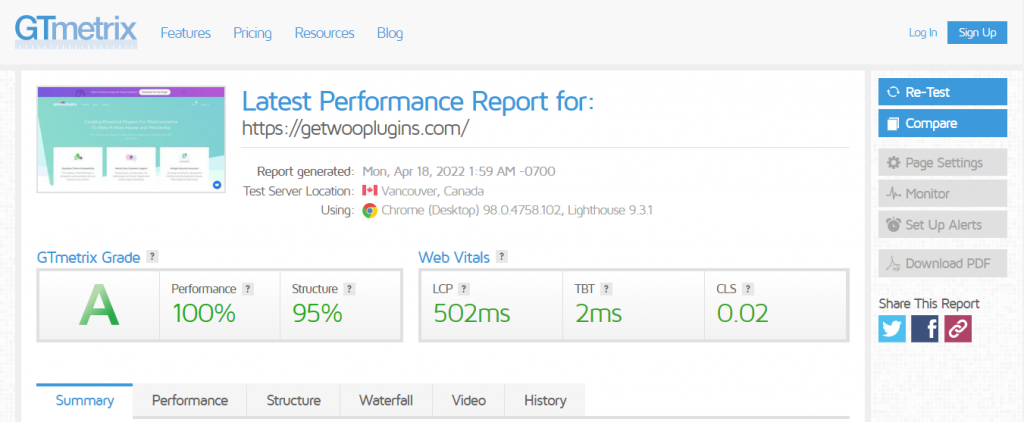The width and height of the screenshot is (1024, 422).
Task: Share report on Facebook icon
Action: click(x=925, y=329)
